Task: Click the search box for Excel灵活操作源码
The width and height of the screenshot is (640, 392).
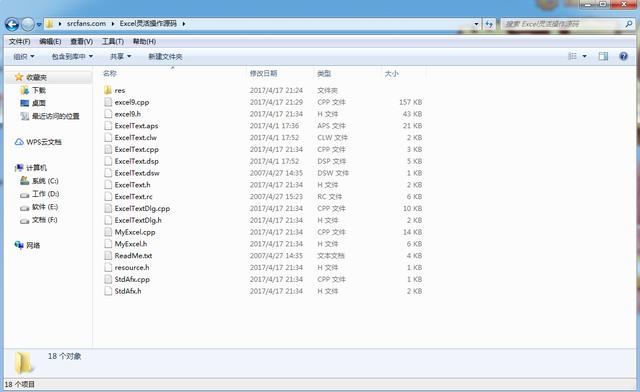Action: [562, 24]
